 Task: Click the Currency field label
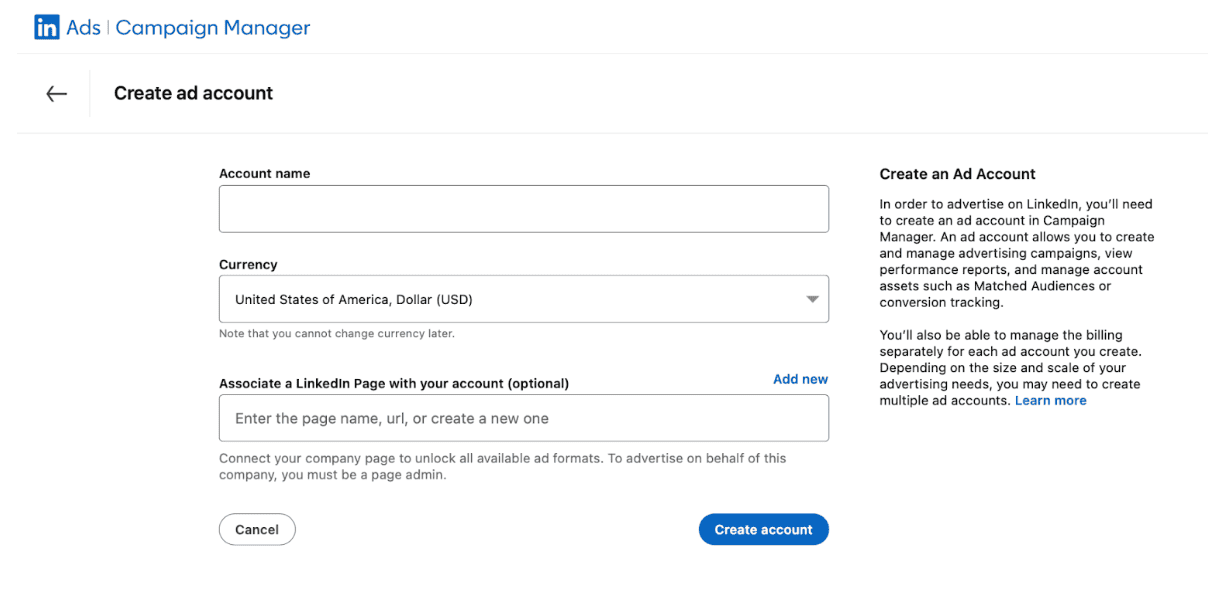point(248,264)
